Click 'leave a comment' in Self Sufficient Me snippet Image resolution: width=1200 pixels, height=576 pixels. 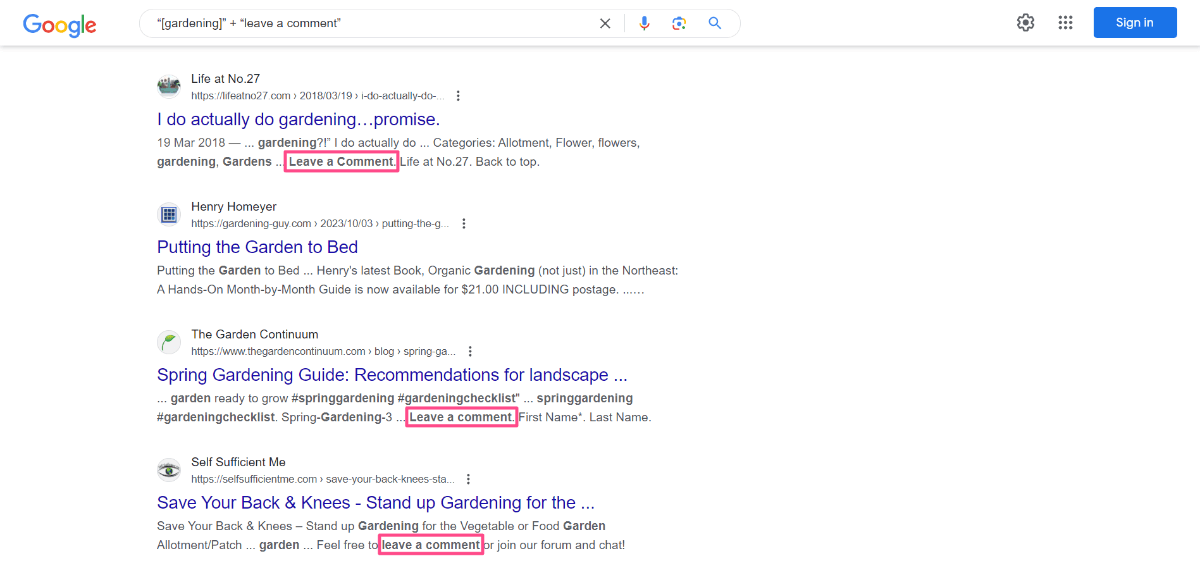pos(431,545)
